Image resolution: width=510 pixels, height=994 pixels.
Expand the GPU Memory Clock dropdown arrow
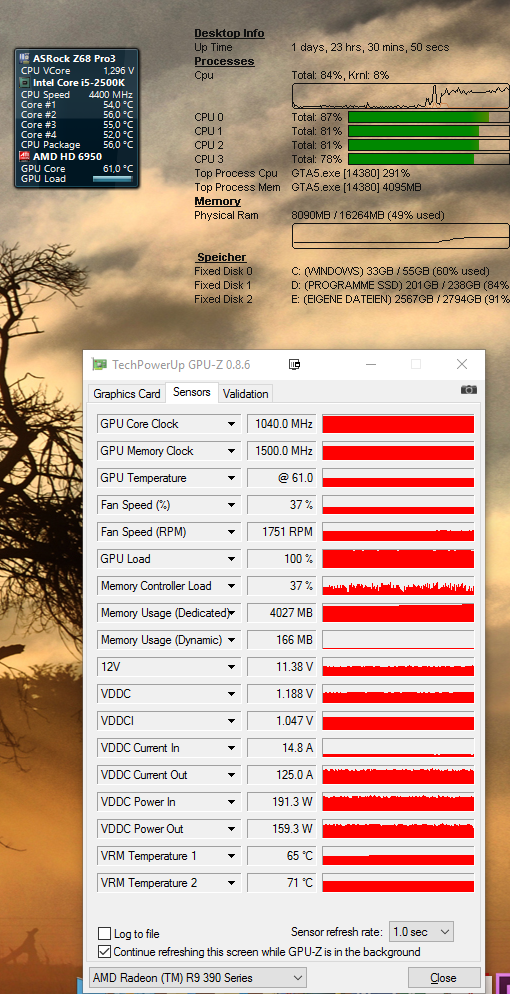coord(232,451)
